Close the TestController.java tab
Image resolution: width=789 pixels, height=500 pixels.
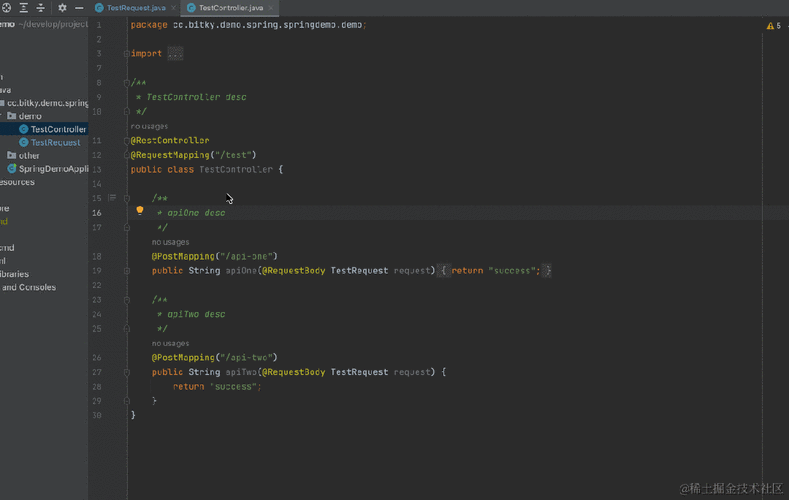(271, 8)
